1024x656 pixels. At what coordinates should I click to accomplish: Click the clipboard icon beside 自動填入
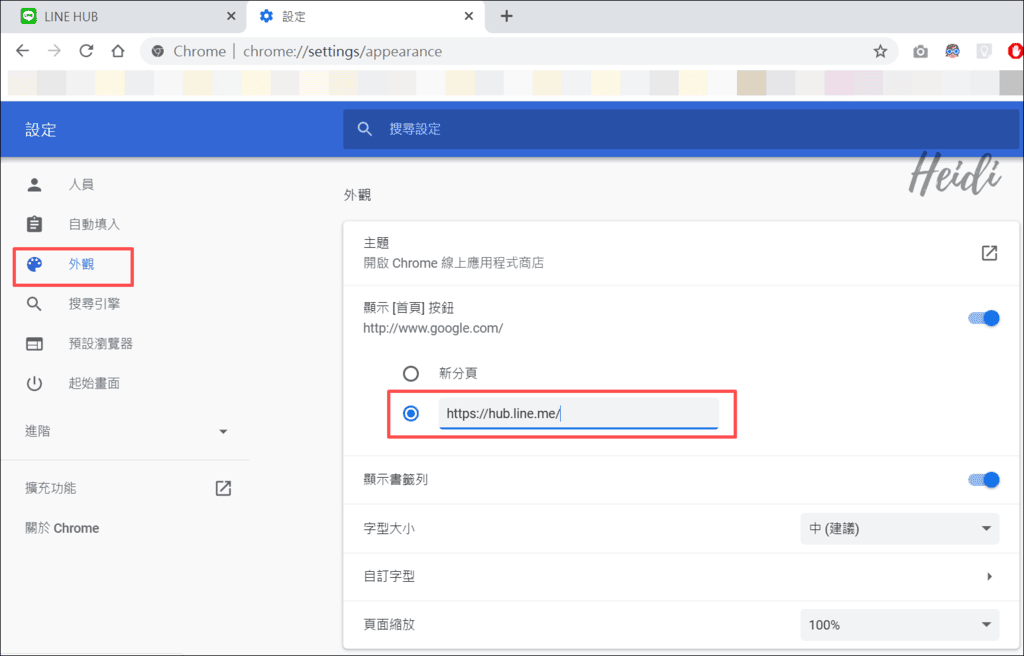tap(35, 224)
